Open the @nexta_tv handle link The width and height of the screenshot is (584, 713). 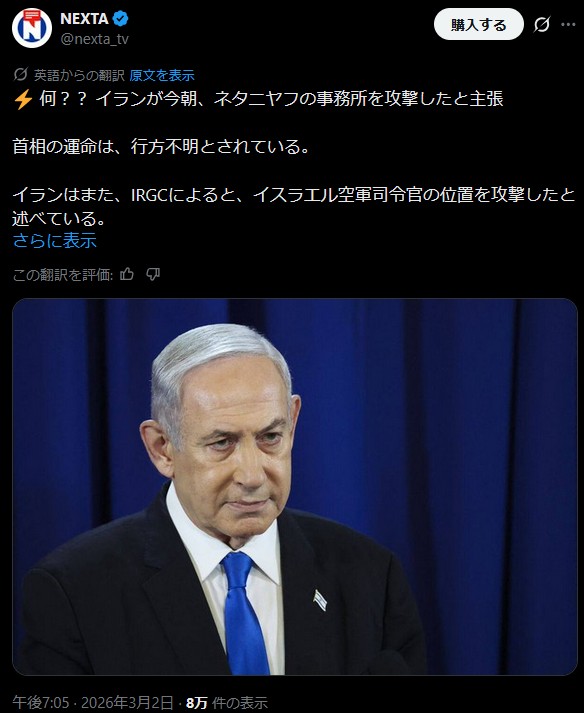click(x=95, y=39)
